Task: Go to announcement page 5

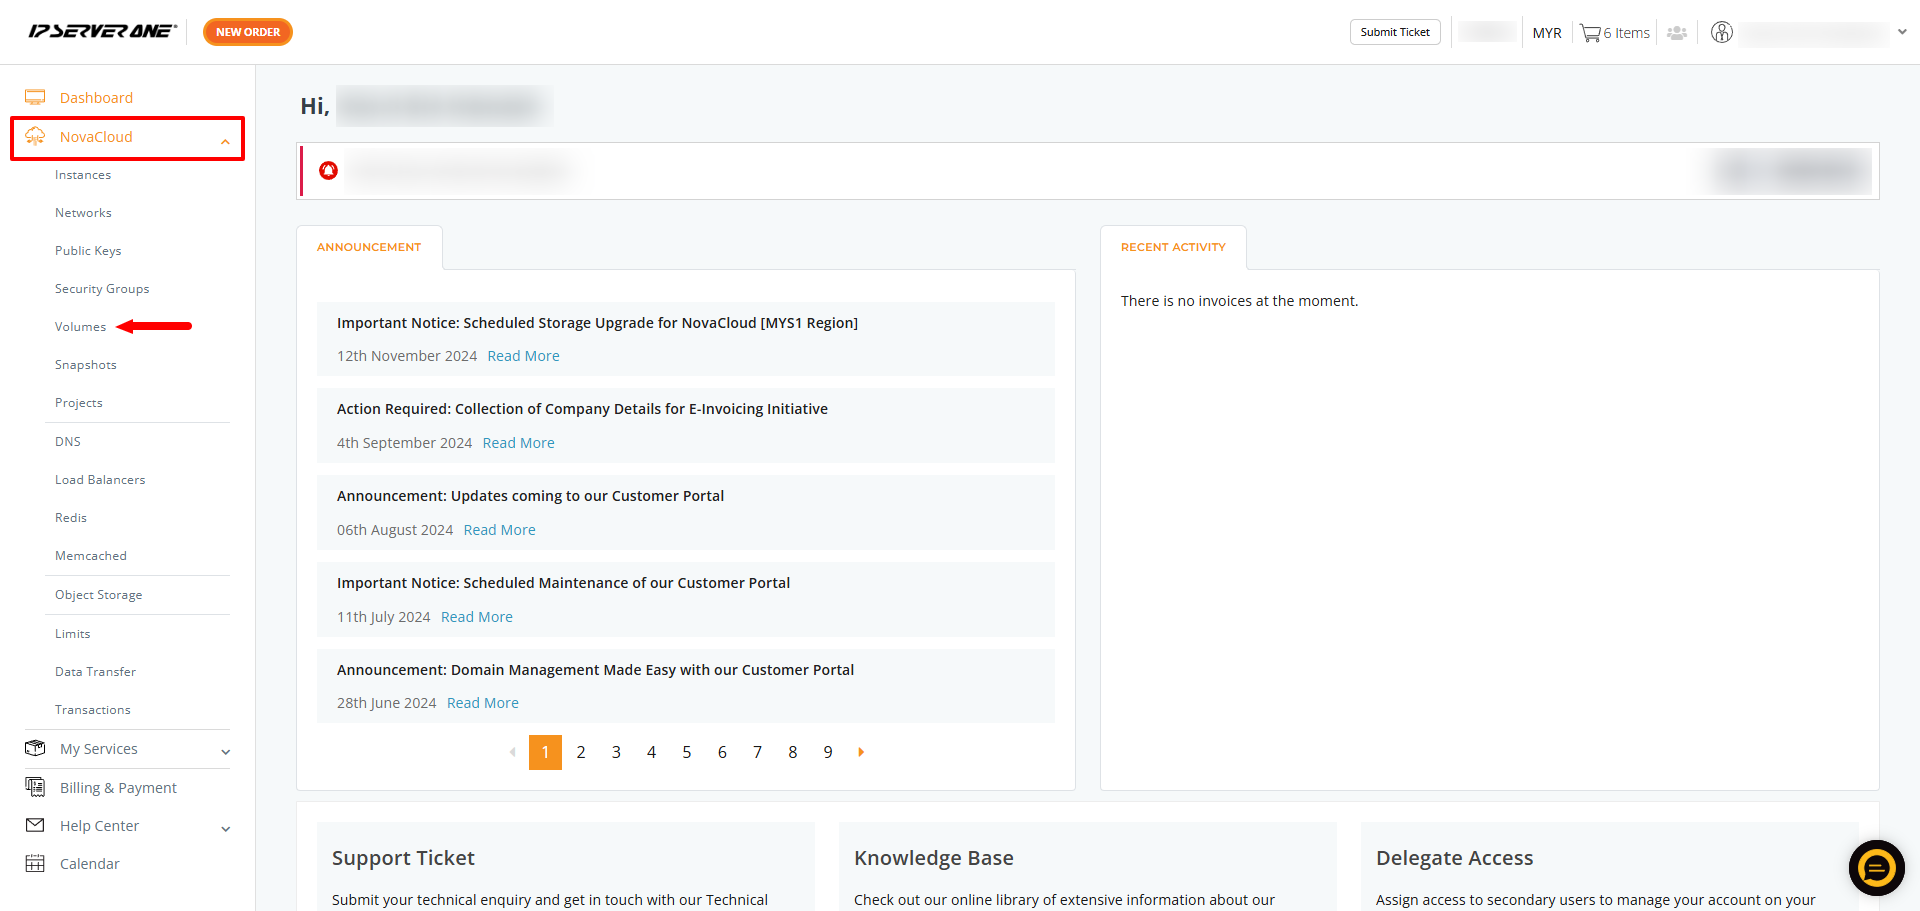Action: pyautogui.click(x=687, y=752)
